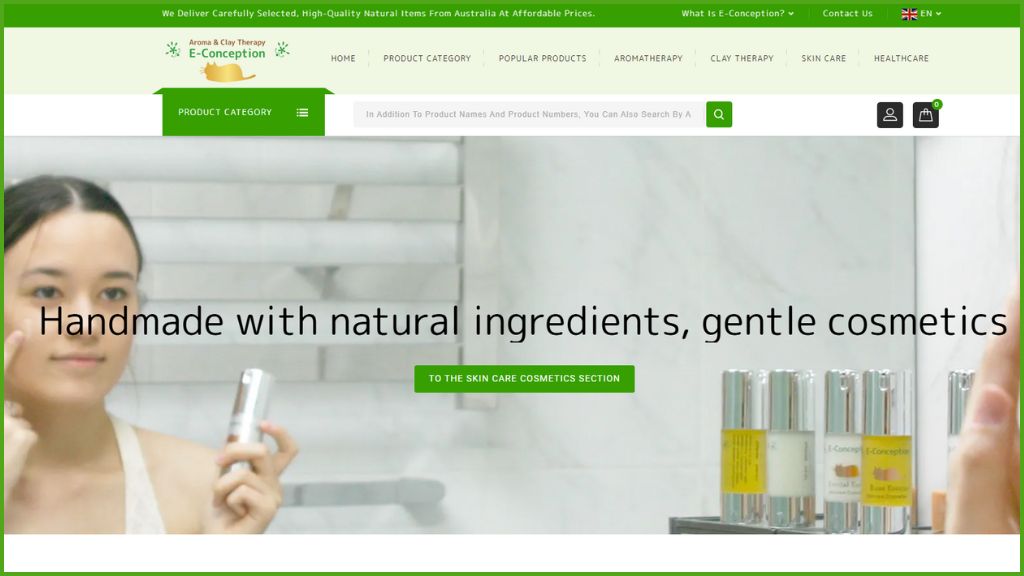Screen dimensions: 1024x576
Task: Go to Clay Therapy menu
Action: tap(742, 58)
